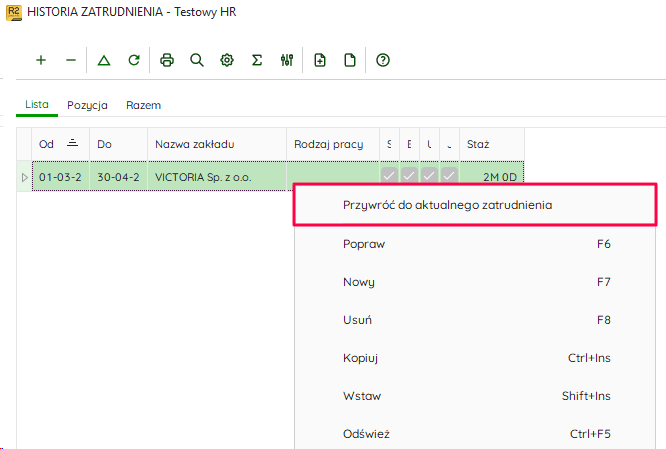Open filter sliders icon in toolbar
This screenshot has height=449, width=666.
(x=287, y=60)
